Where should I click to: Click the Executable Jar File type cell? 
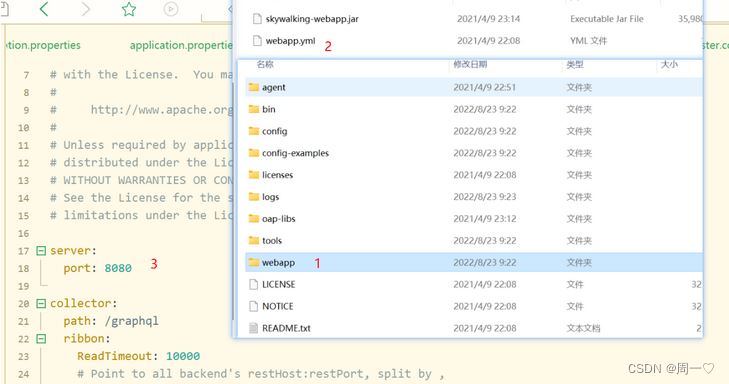coord(607,19)
